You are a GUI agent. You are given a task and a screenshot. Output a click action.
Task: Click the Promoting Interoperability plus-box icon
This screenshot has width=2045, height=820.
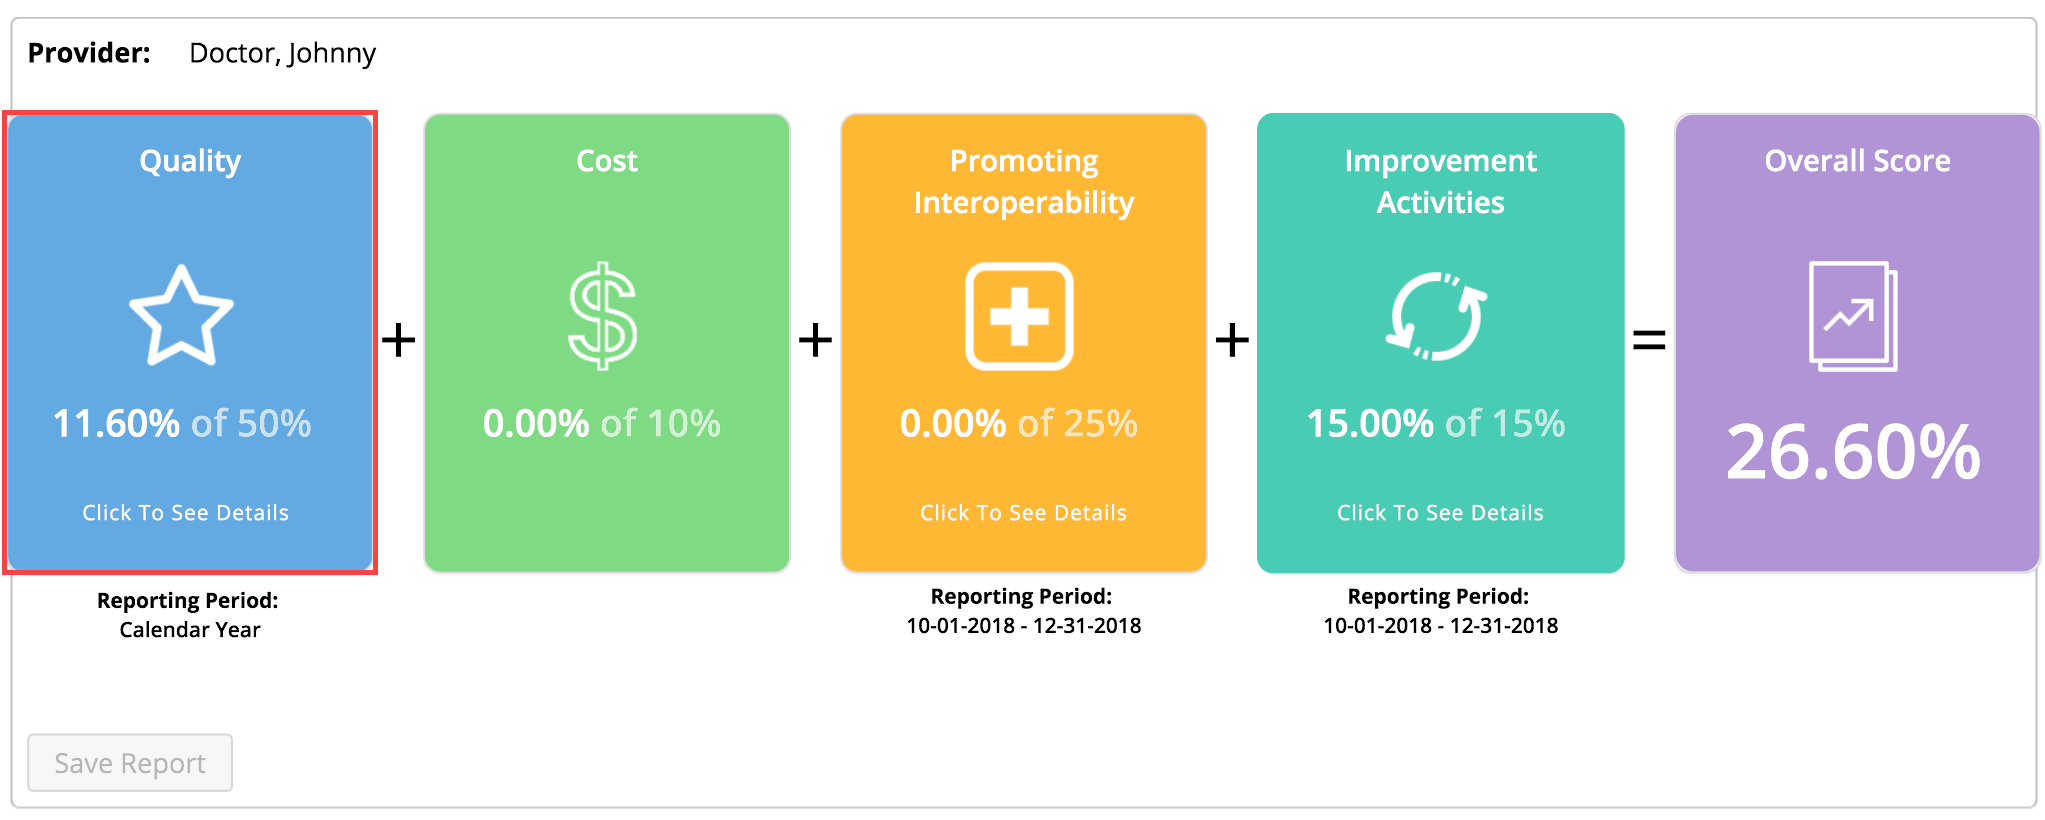click(1019, 316)
